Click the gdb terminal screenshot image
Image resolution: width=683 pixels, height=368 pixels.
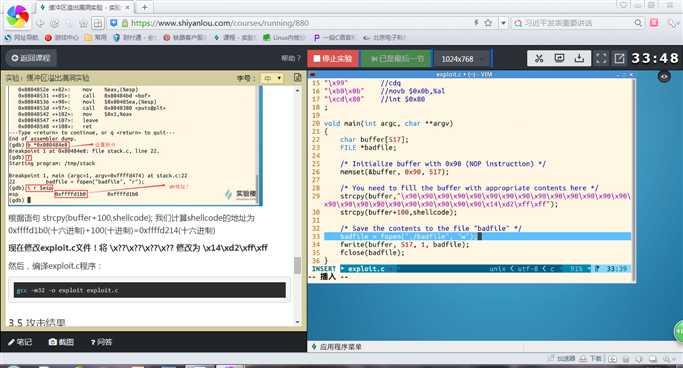pyautogui.click(x=135, y=145)
